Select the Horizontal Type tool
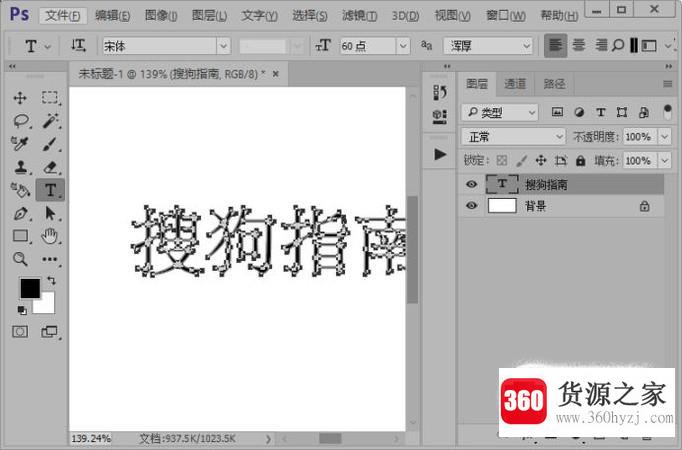The image size is (682, 450). [50, 190]
